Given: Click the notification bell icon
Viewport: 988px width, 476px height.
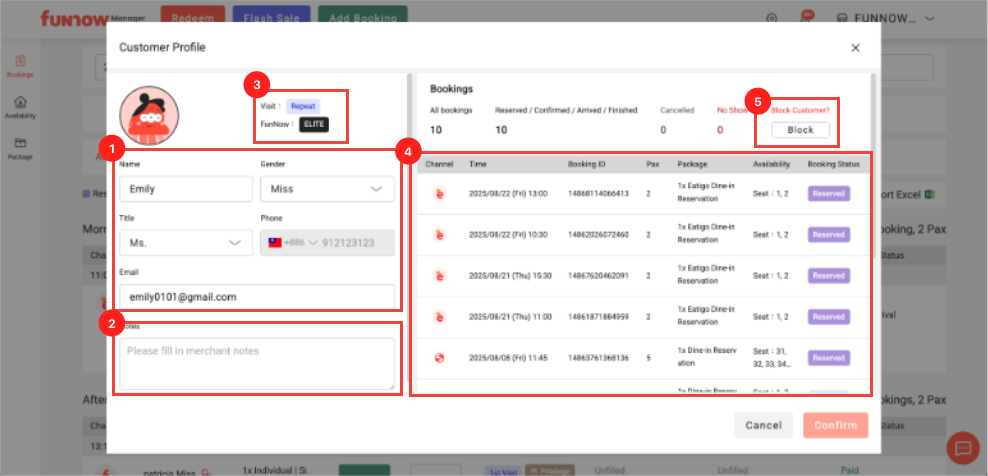Looking at the screenshot, I should (805, 18).
